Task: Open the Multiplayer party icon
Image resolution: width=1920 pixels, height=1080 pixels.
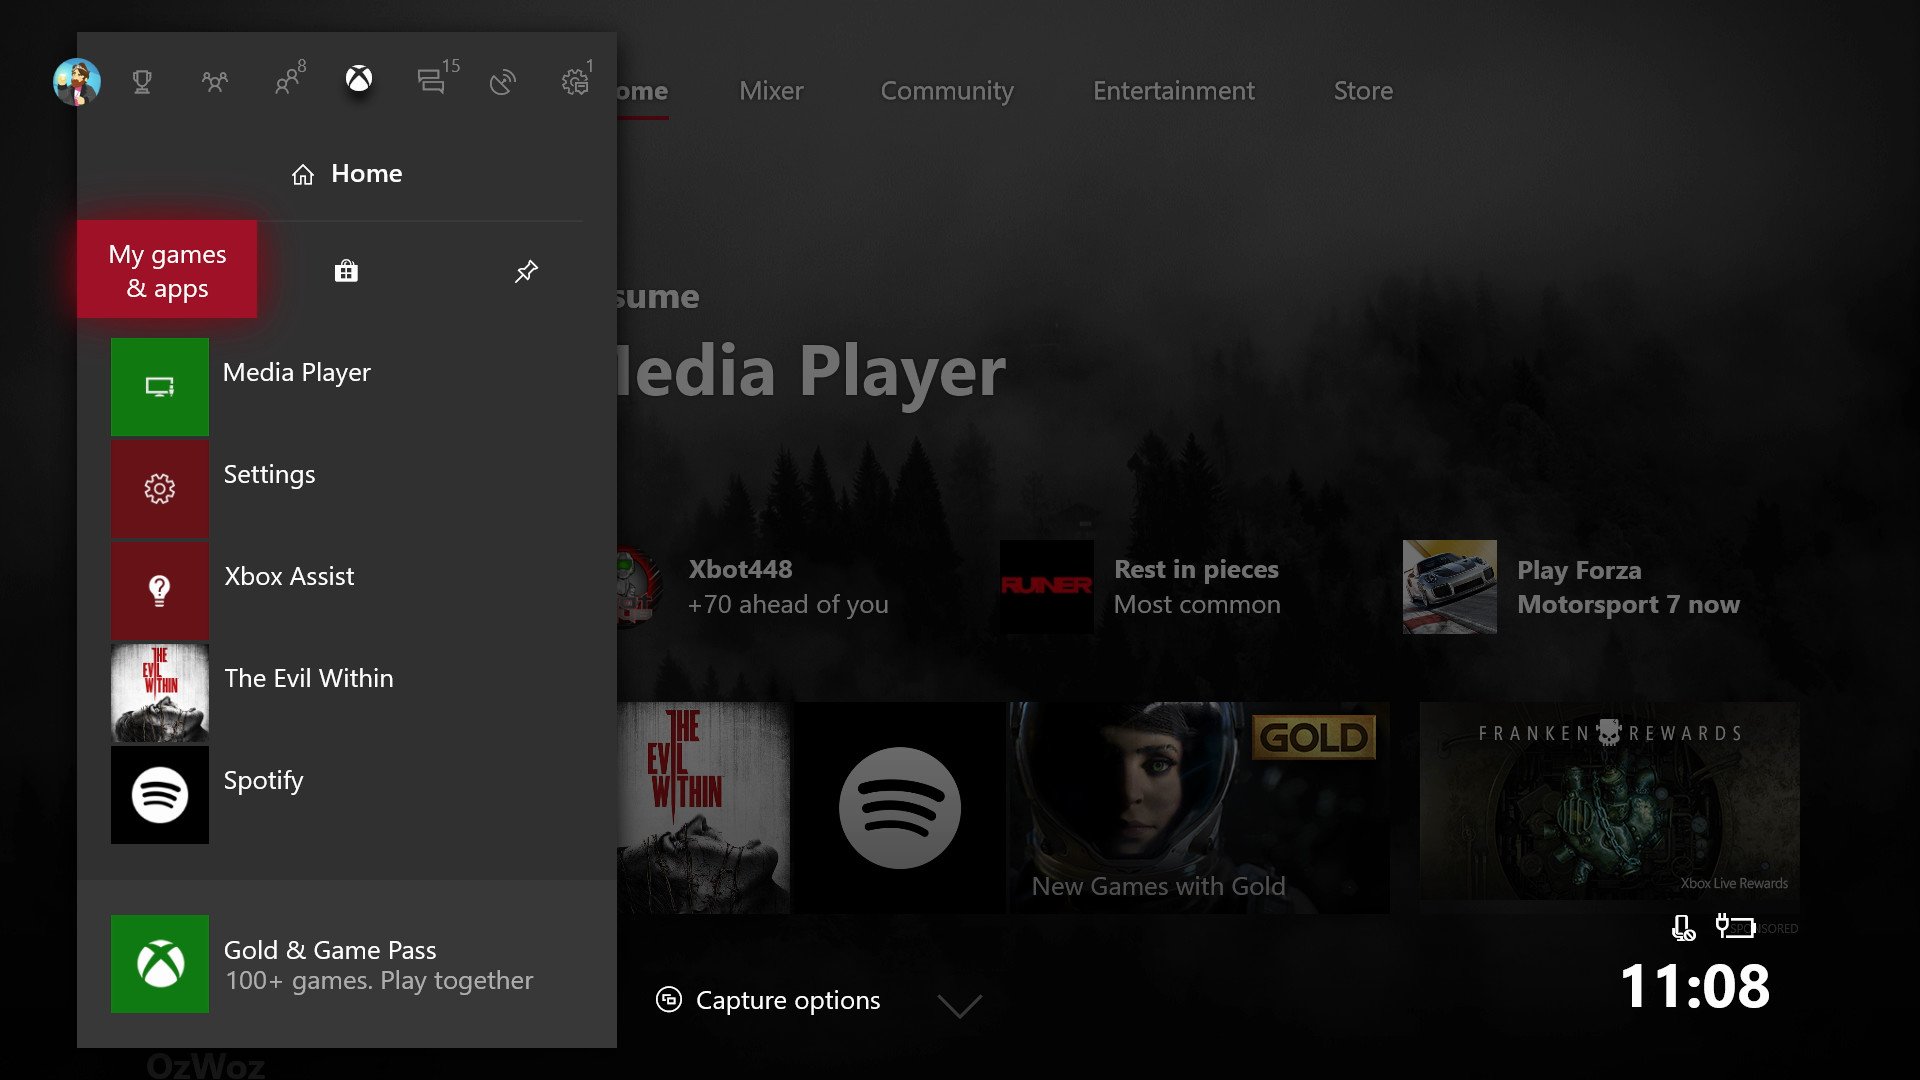Action: [214, 81]
